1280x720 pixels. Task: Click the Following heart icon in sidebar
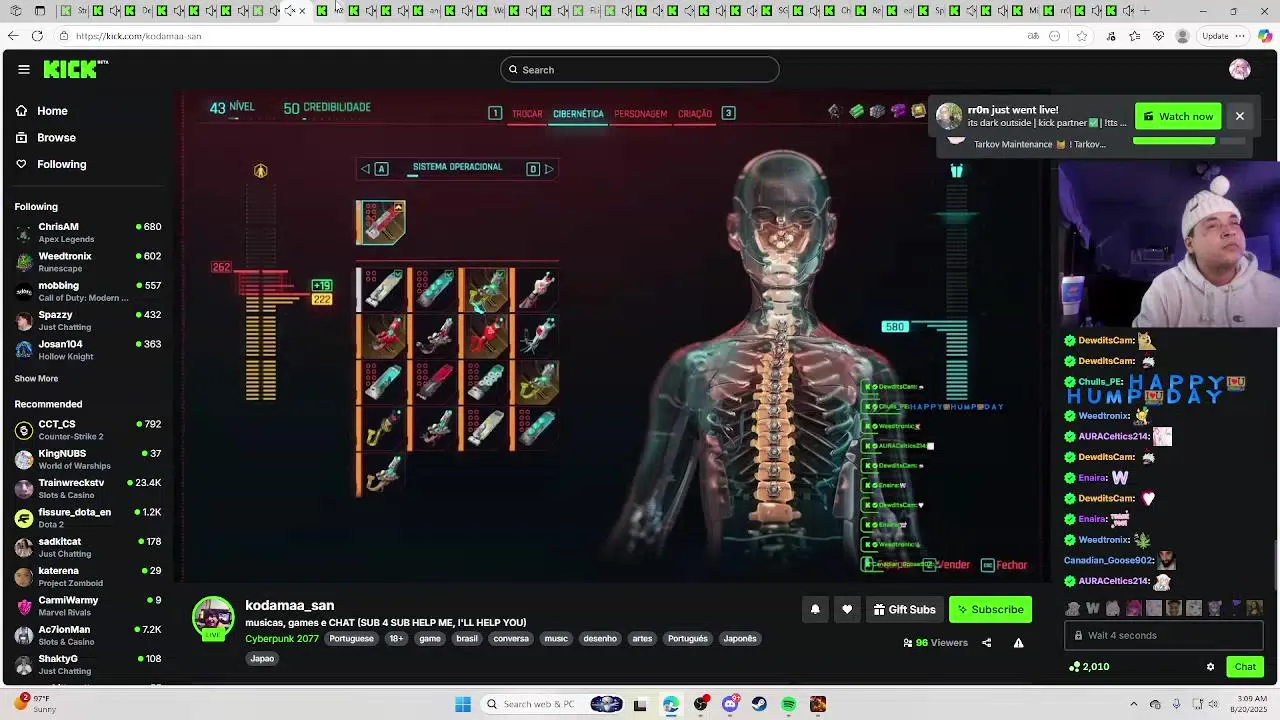(x=21, y=164)
